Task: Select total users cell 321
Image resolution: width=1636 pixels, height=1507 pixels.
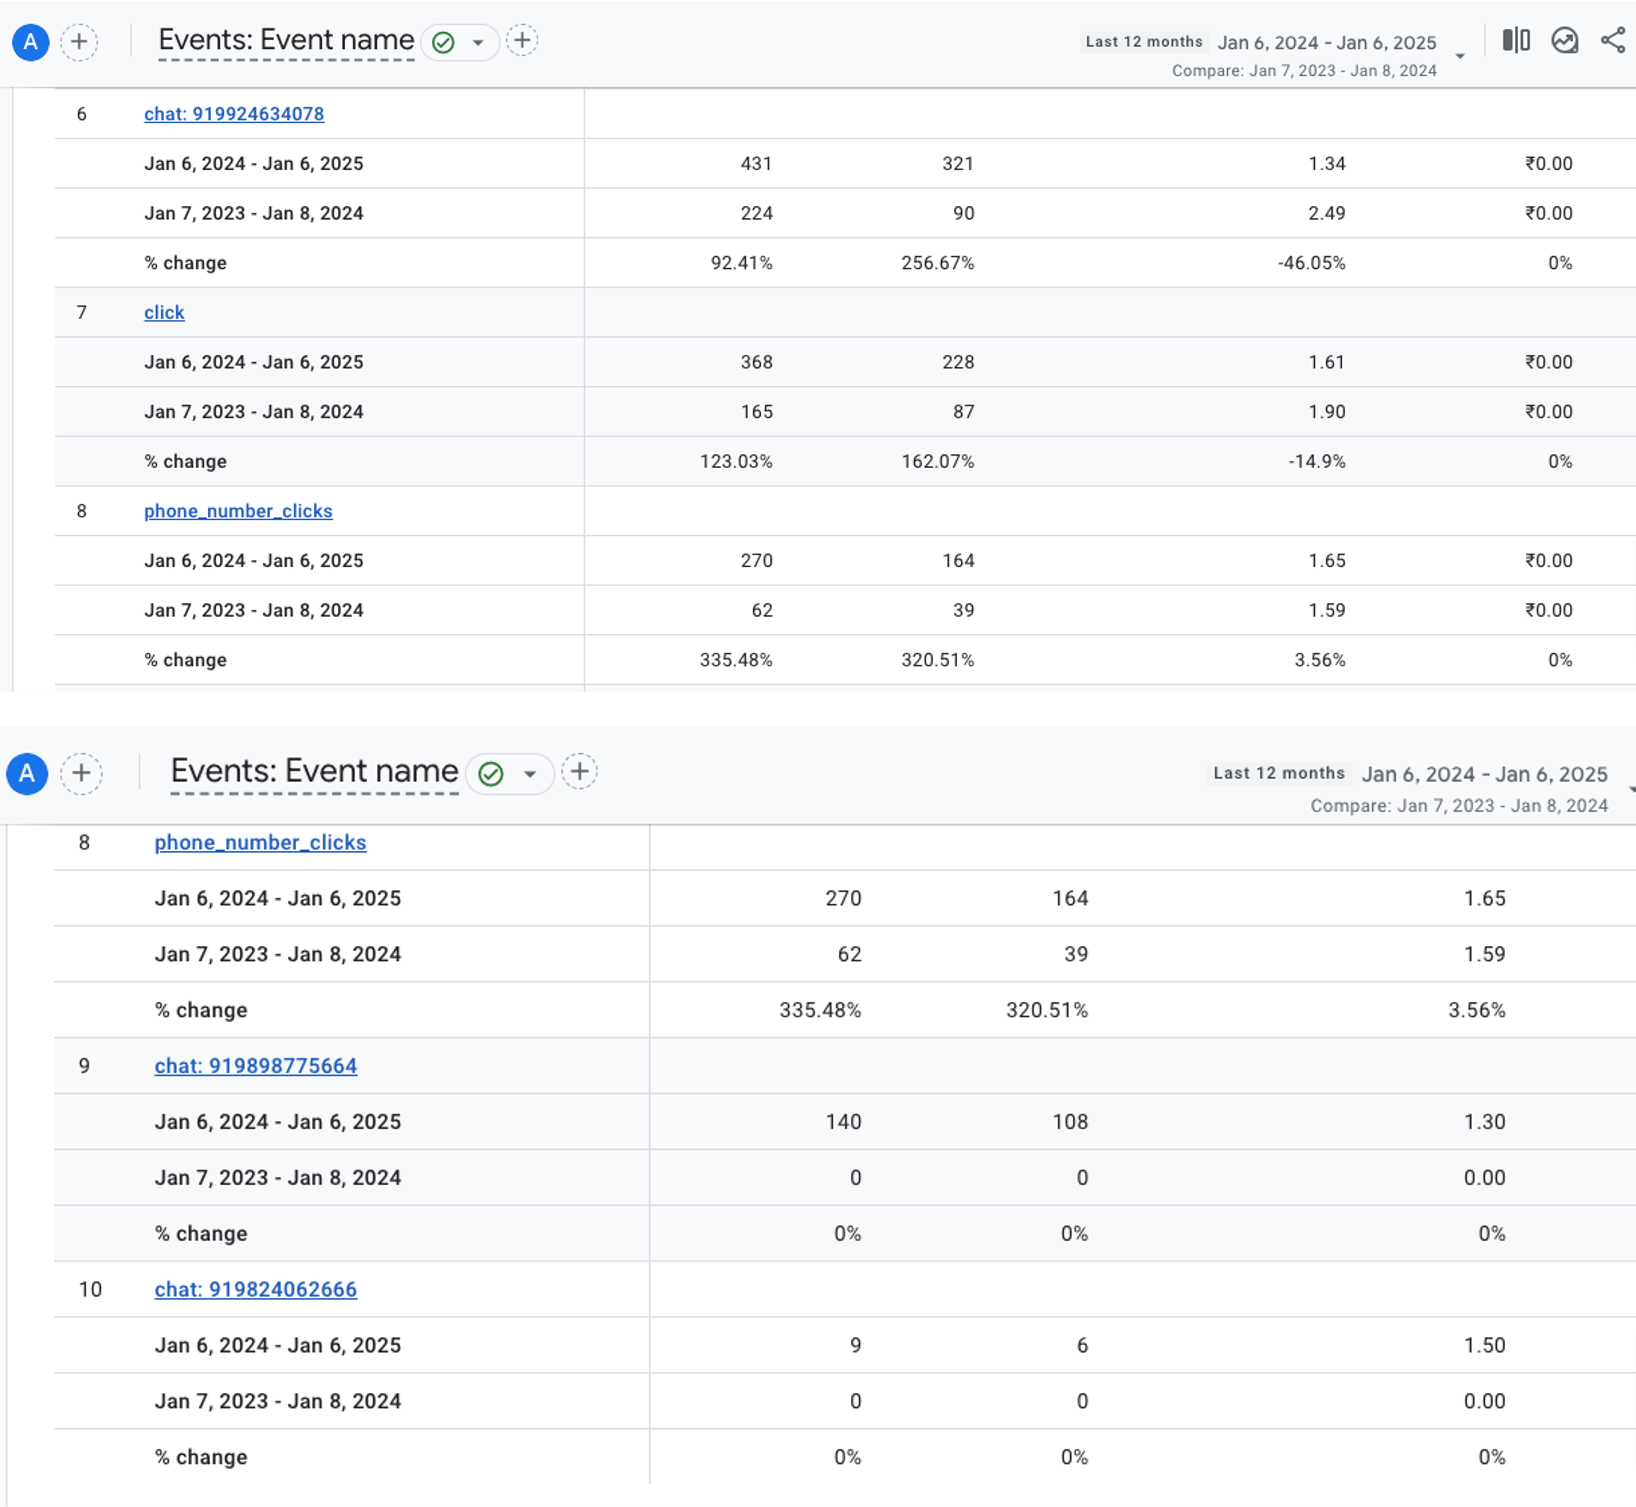Action: coord(958,163)
